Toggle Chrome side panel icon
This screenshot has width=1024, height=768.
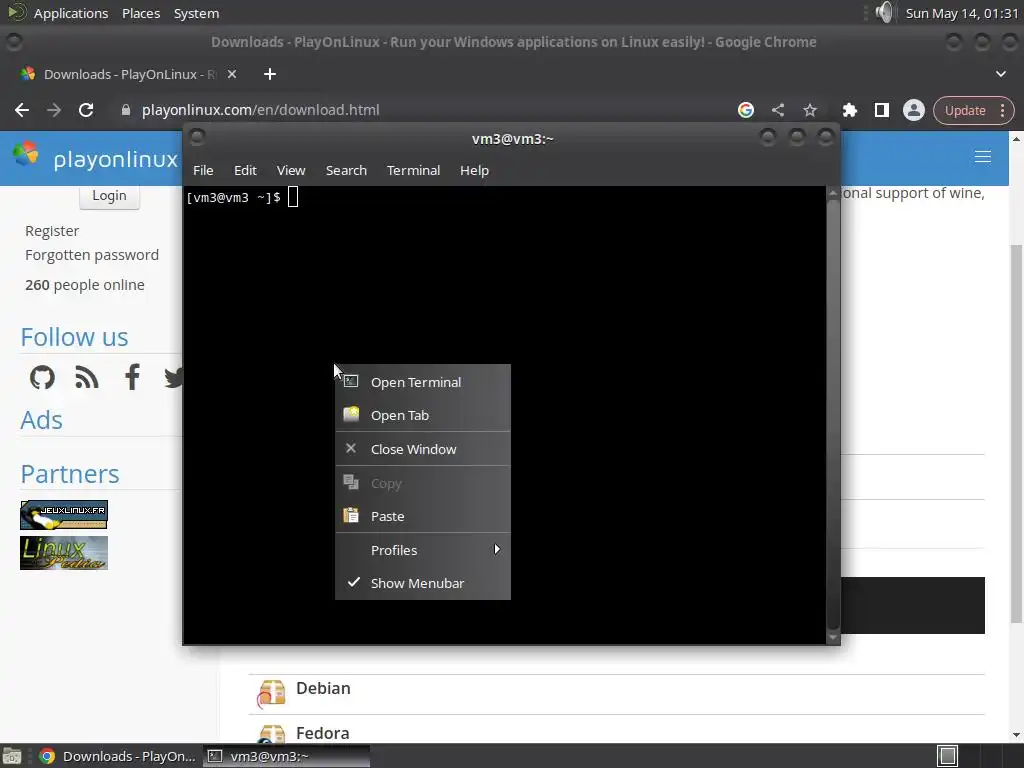coord(882,110)
